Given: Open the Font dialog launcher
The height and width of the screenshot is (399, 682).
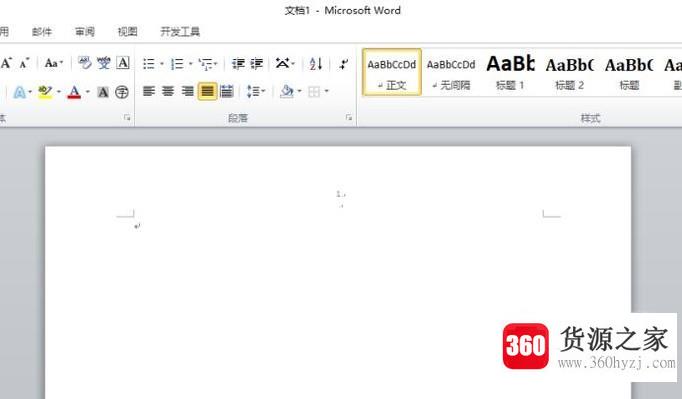Looking at the screenshot, I should pos(127,117).
